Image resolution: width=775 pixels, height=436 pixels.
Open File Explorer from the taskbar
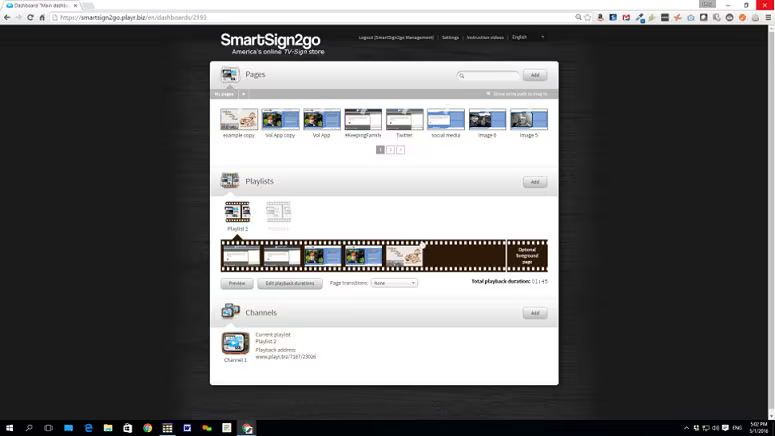click(108, 428)
